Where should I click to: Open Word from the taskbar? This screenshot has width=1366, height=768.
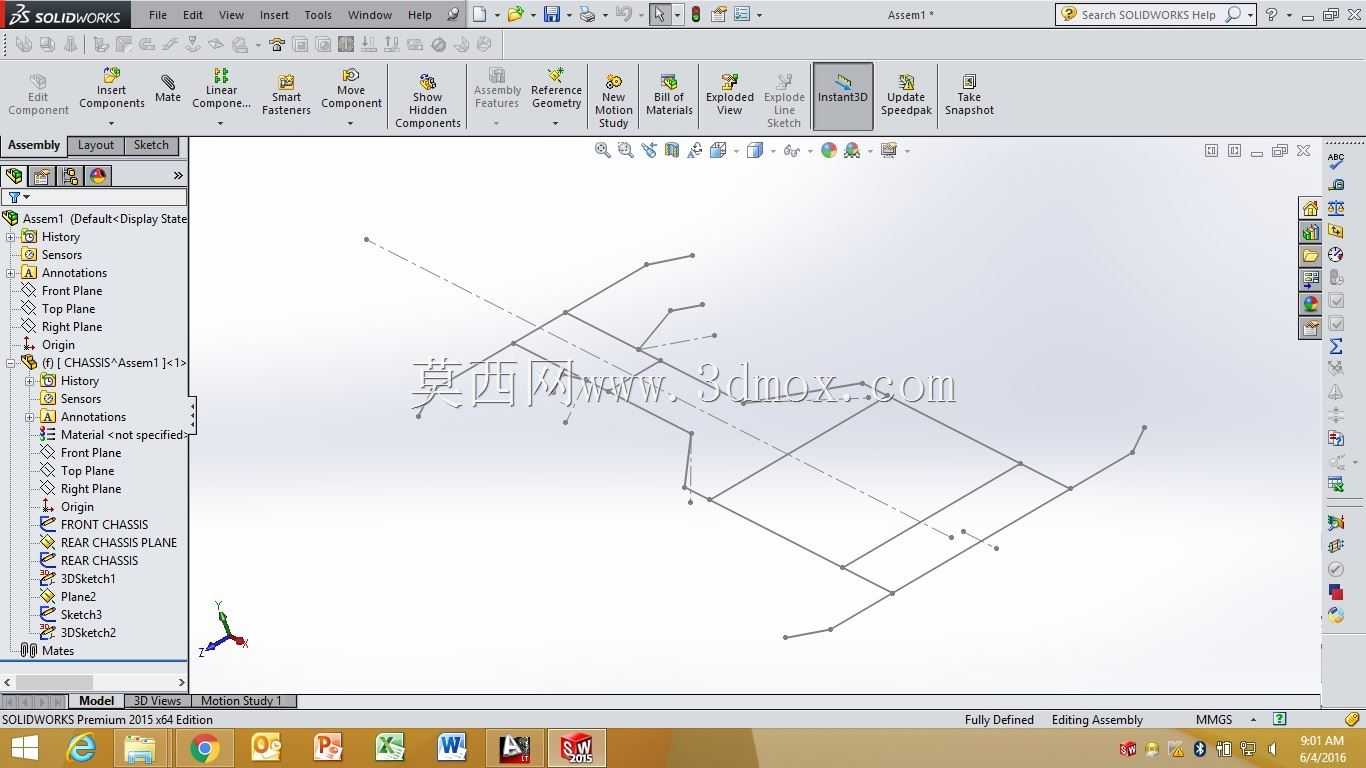pyautogui.click(x=452, y=747)
